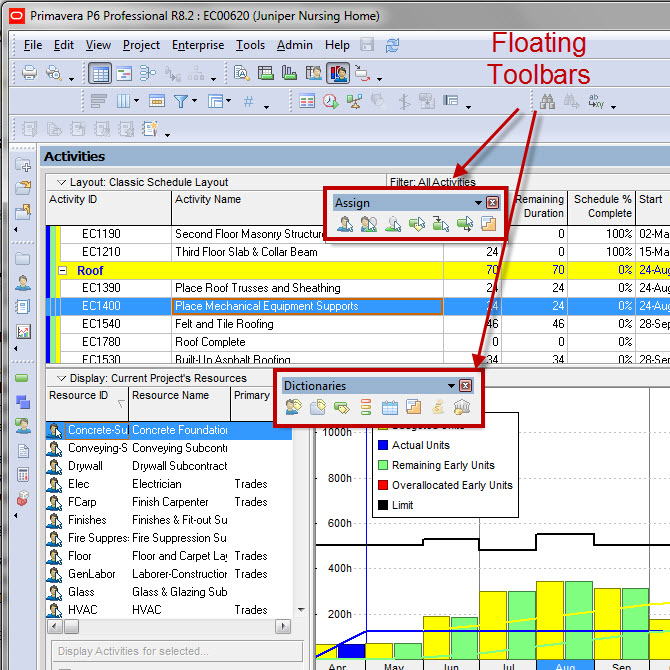Click red Overallocated Early Units legend swatch
Viewport: 670px width, 670px height.
[x=383, y=485]
